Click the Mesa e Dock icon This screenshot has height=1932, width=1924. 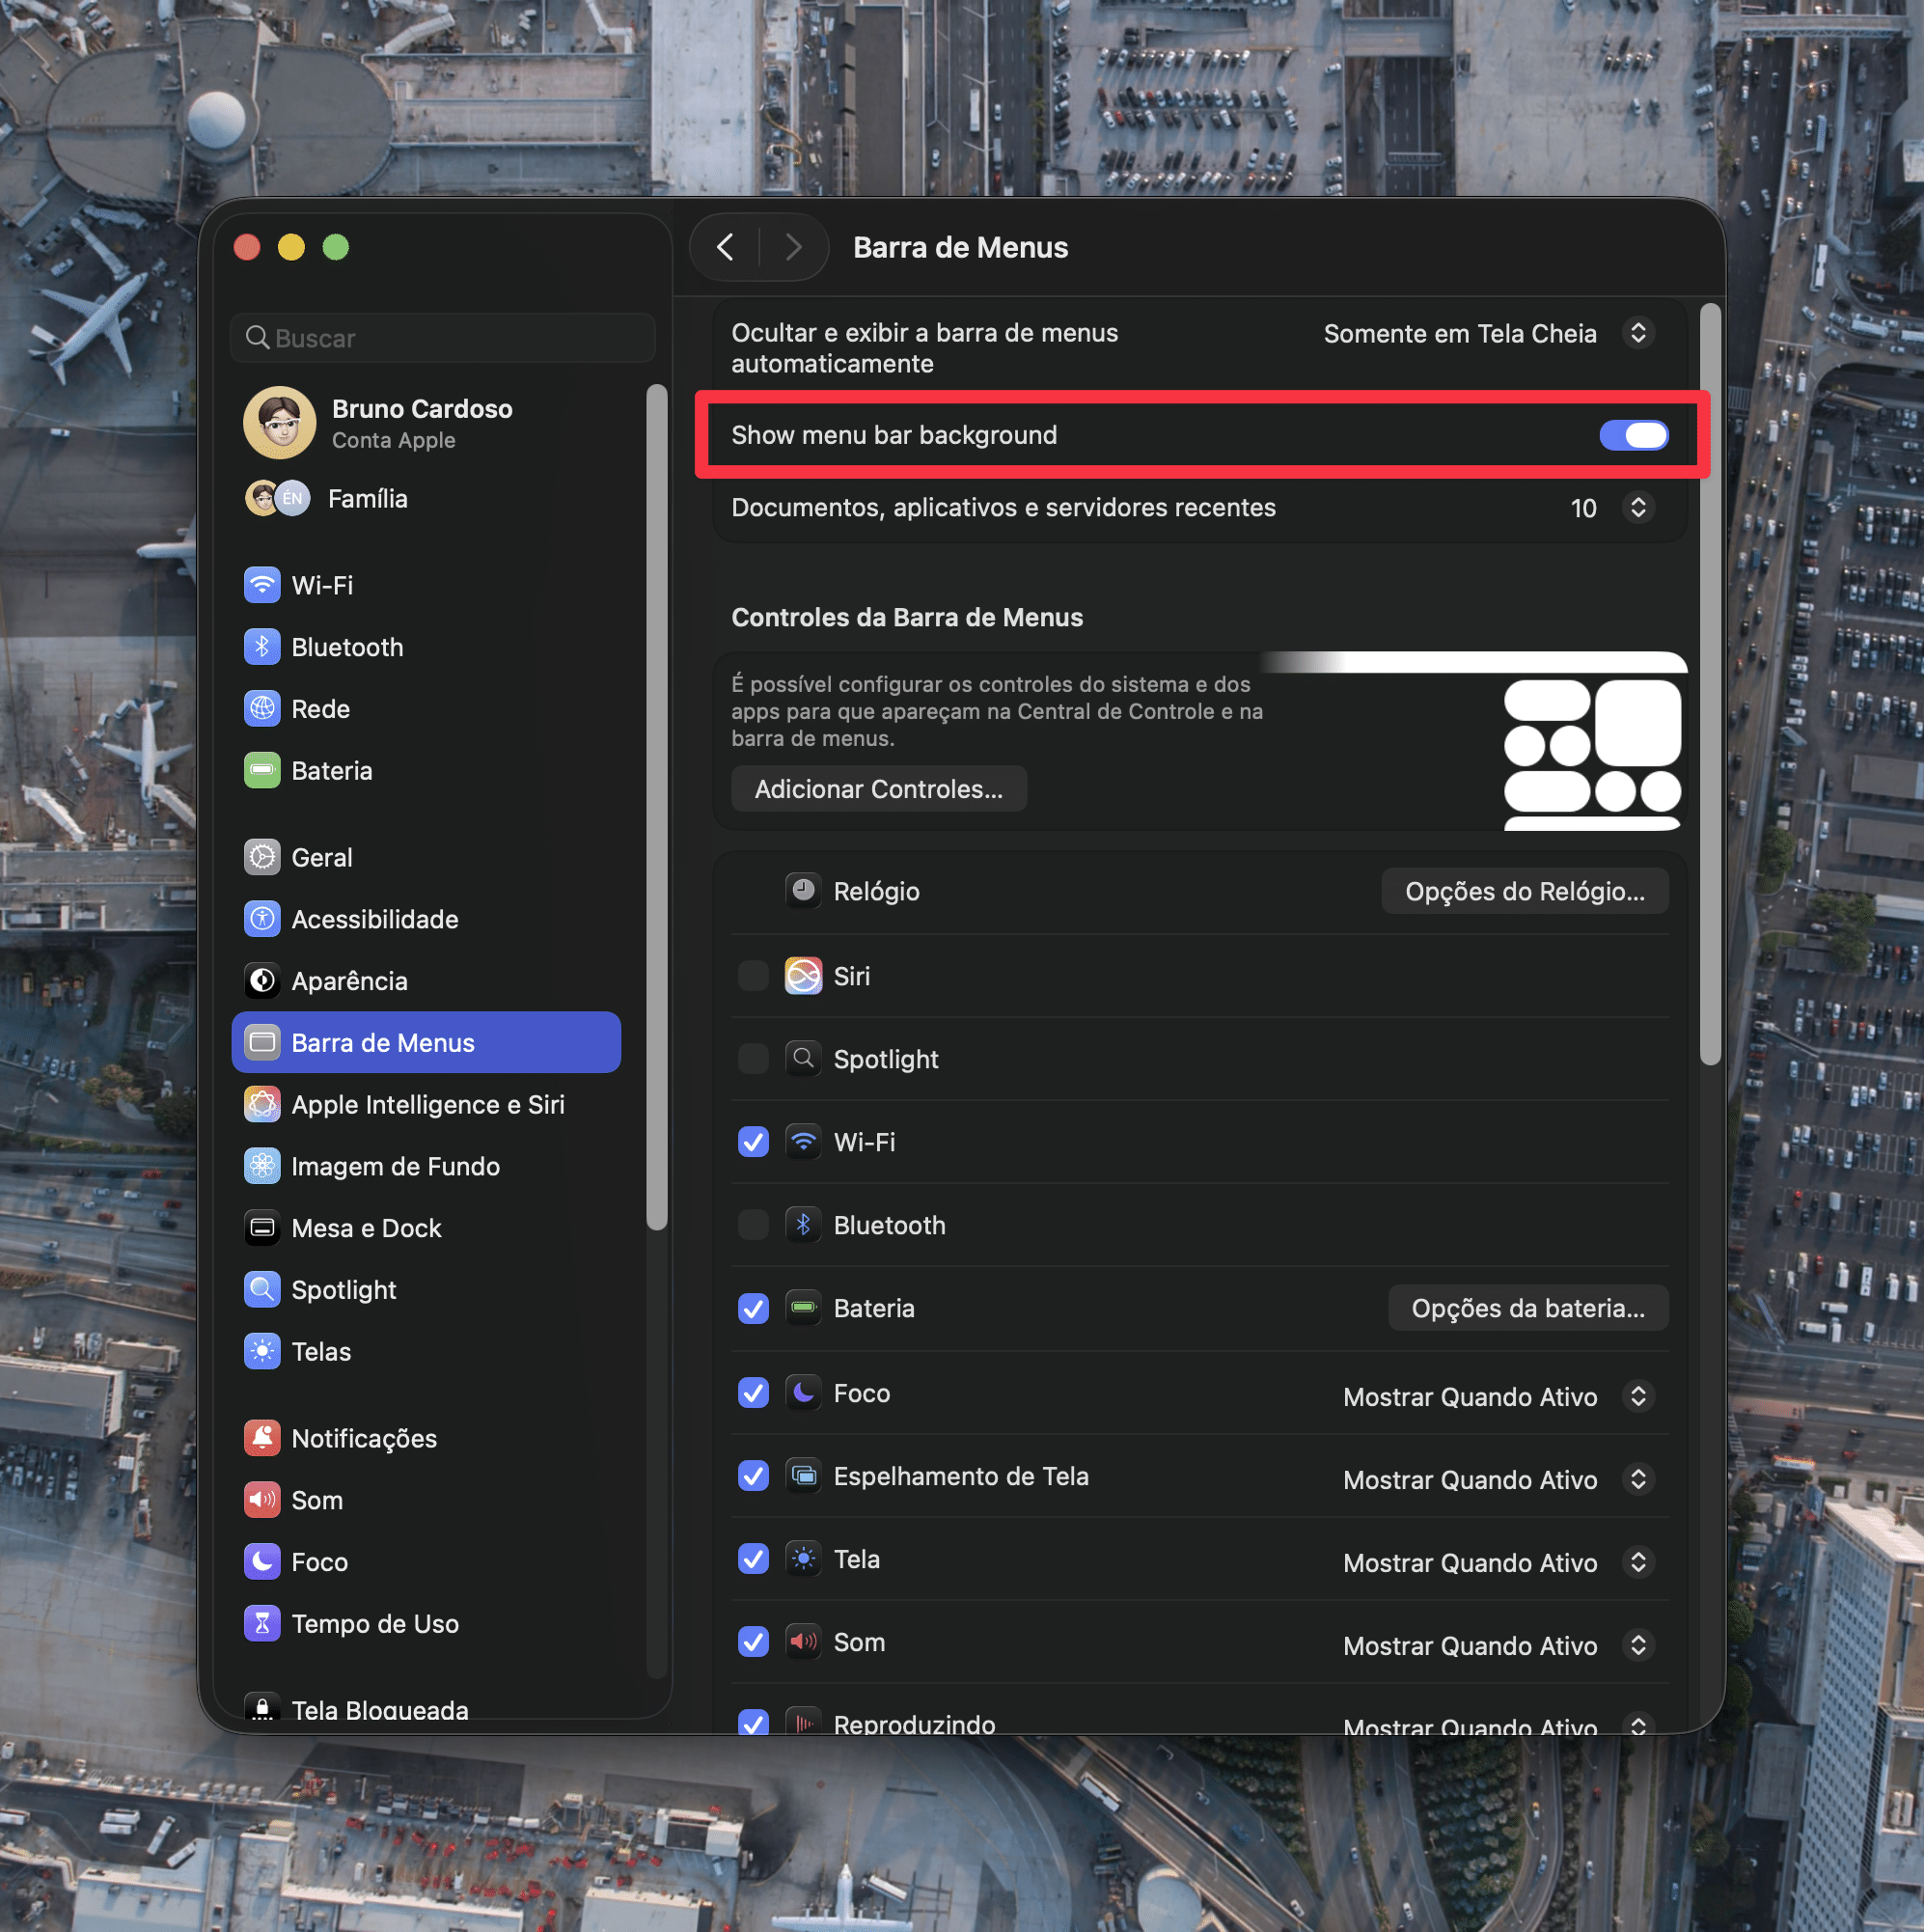(x=262, y=1228)
